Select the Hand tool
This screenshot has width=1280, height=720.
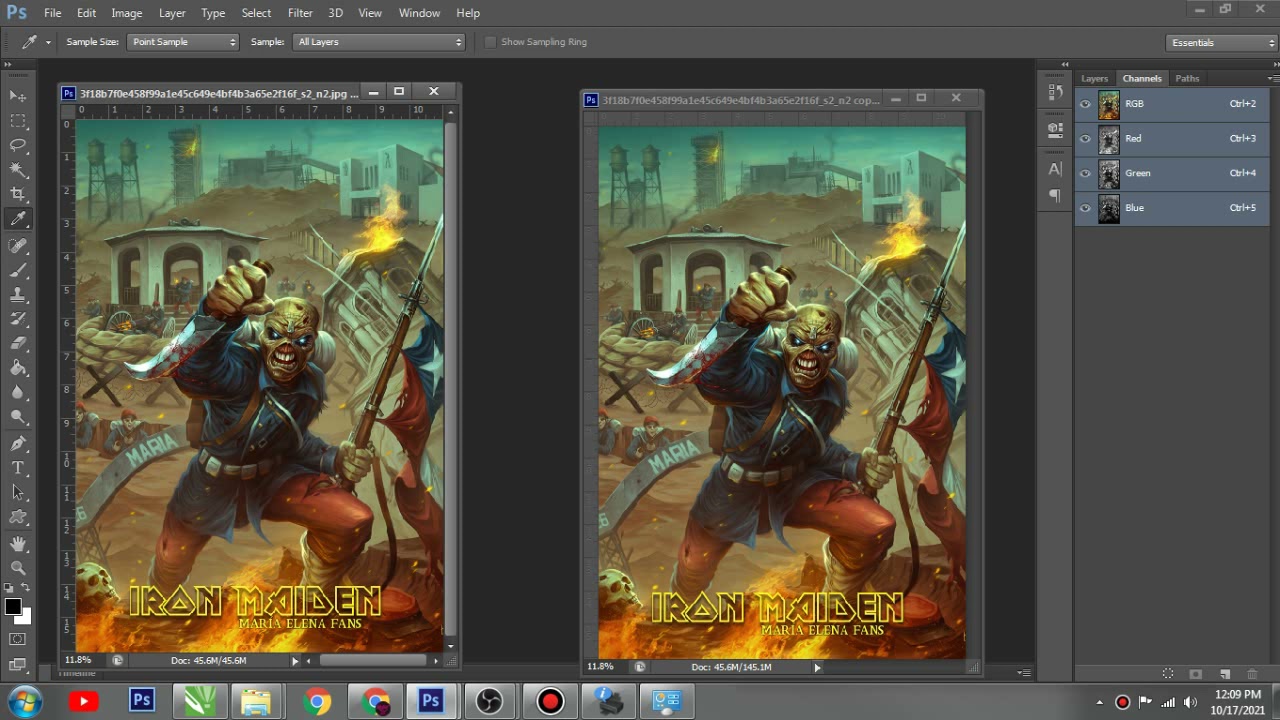[x=18, y=544]
